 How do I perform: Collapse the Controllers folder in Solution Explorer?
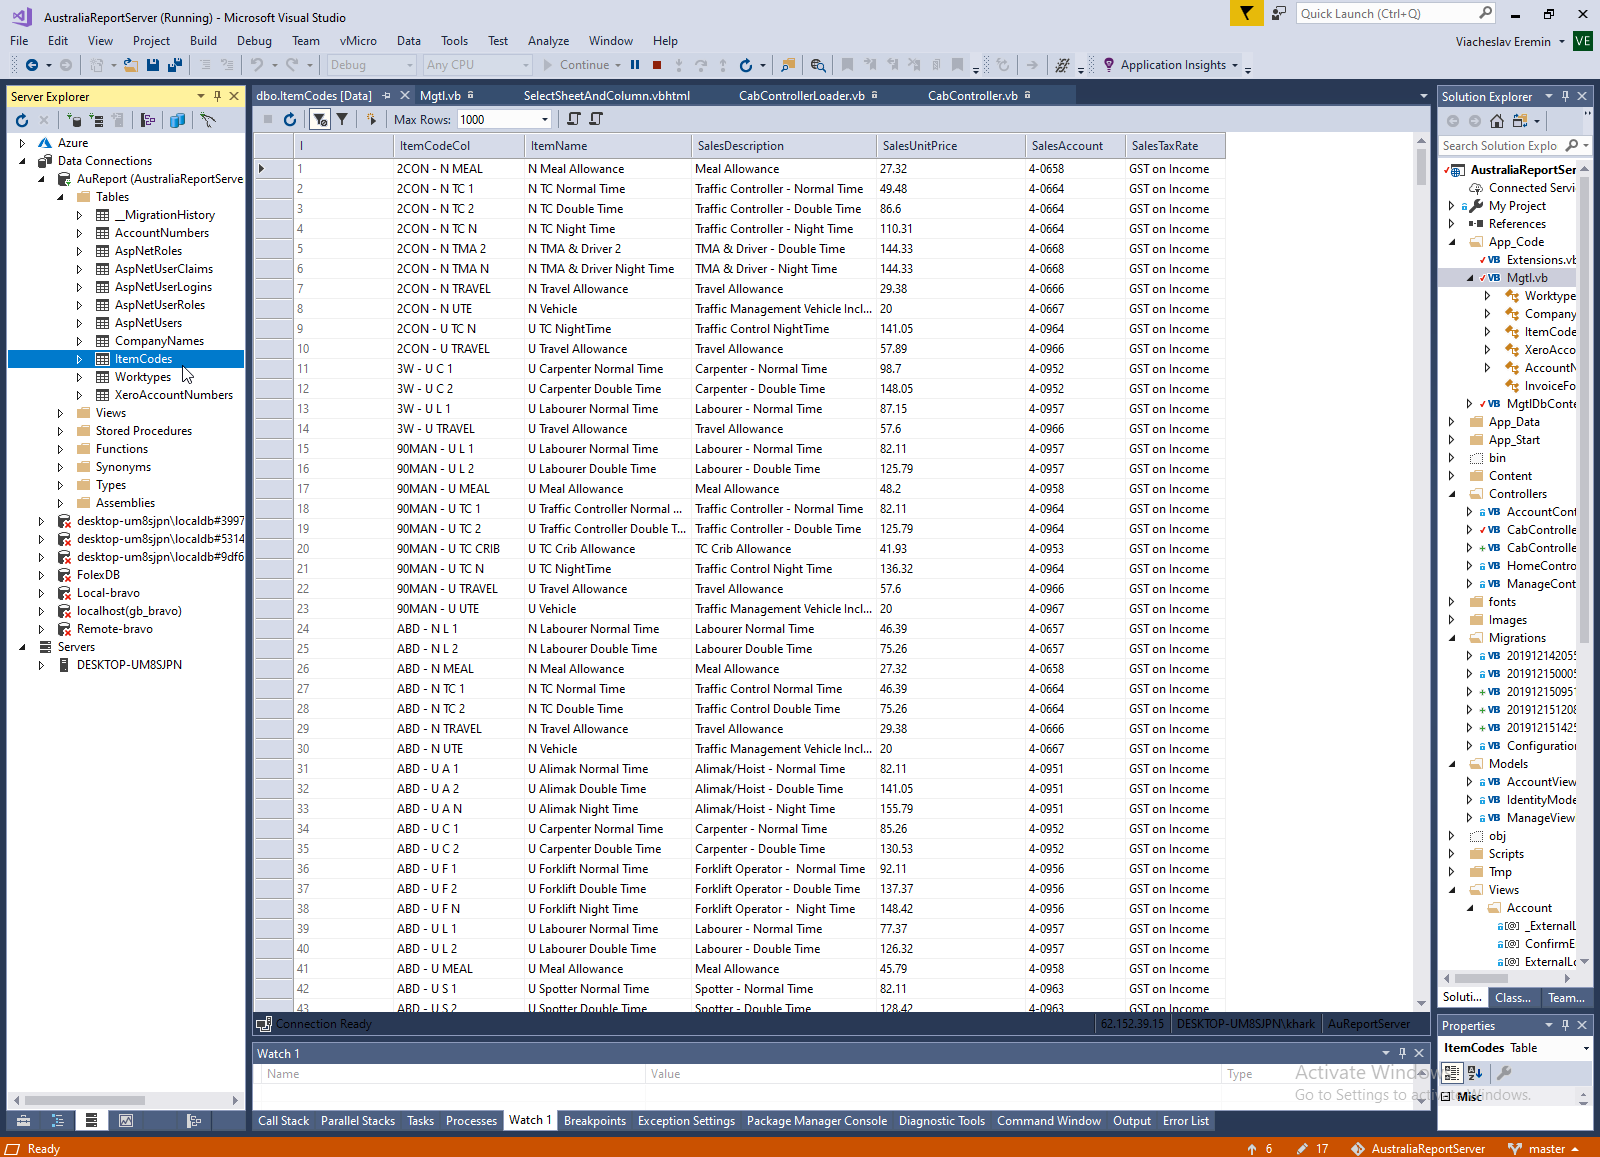1452,494
